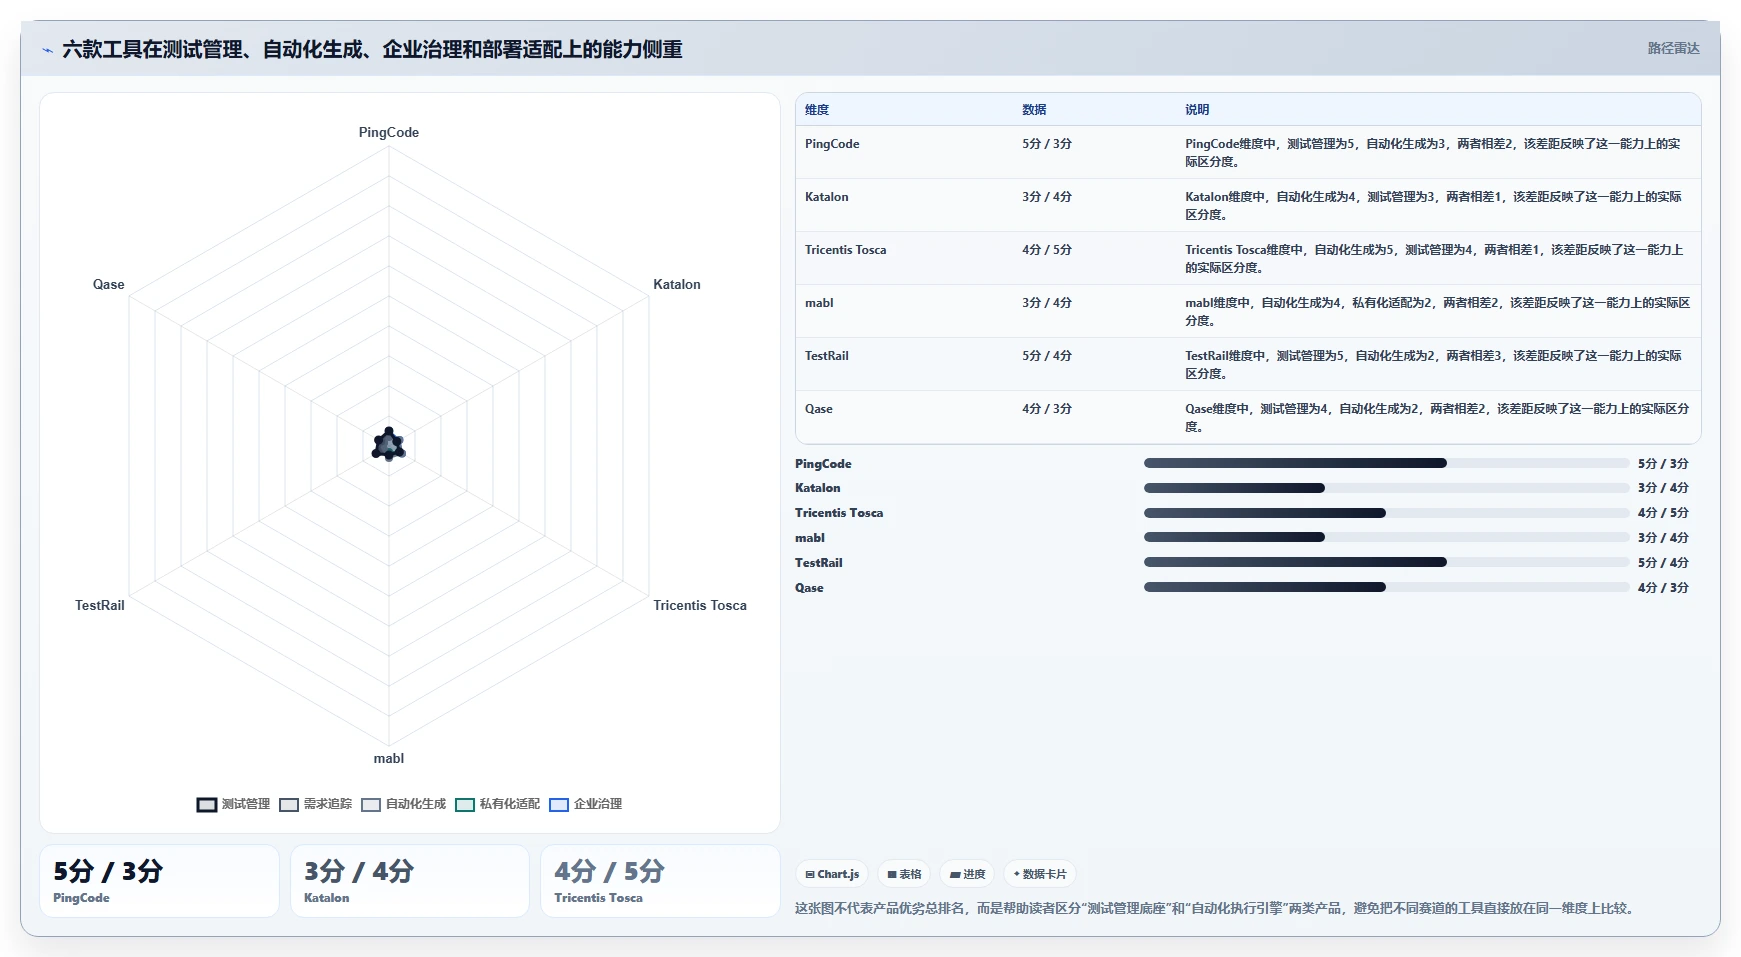Toggle the 企业治理 legend dataset

pyautogui.click(x=586, y=804)
